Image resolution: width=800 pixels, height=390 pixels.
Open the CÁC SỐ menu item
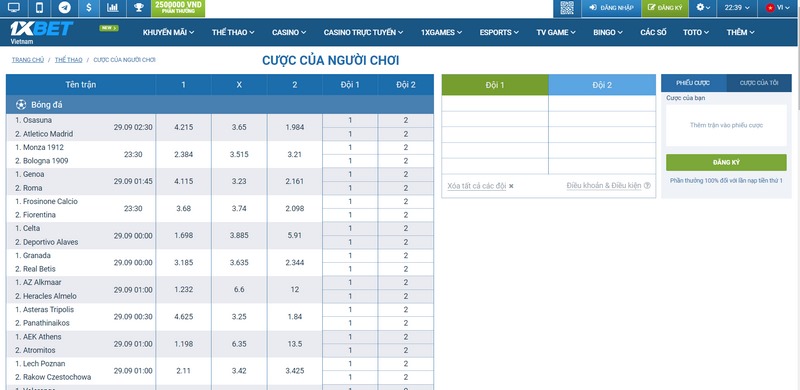pos(653,32)
